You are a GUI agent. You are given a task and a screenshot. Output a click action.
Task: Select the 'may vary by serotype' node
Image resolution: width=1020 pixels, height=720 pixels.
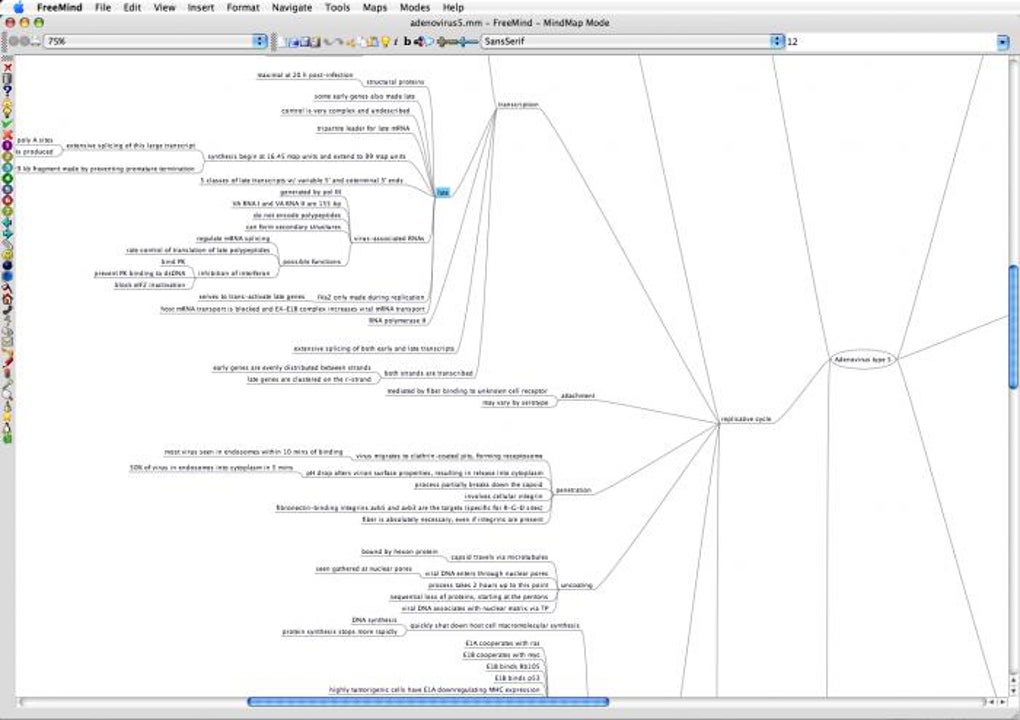[515, 403]
